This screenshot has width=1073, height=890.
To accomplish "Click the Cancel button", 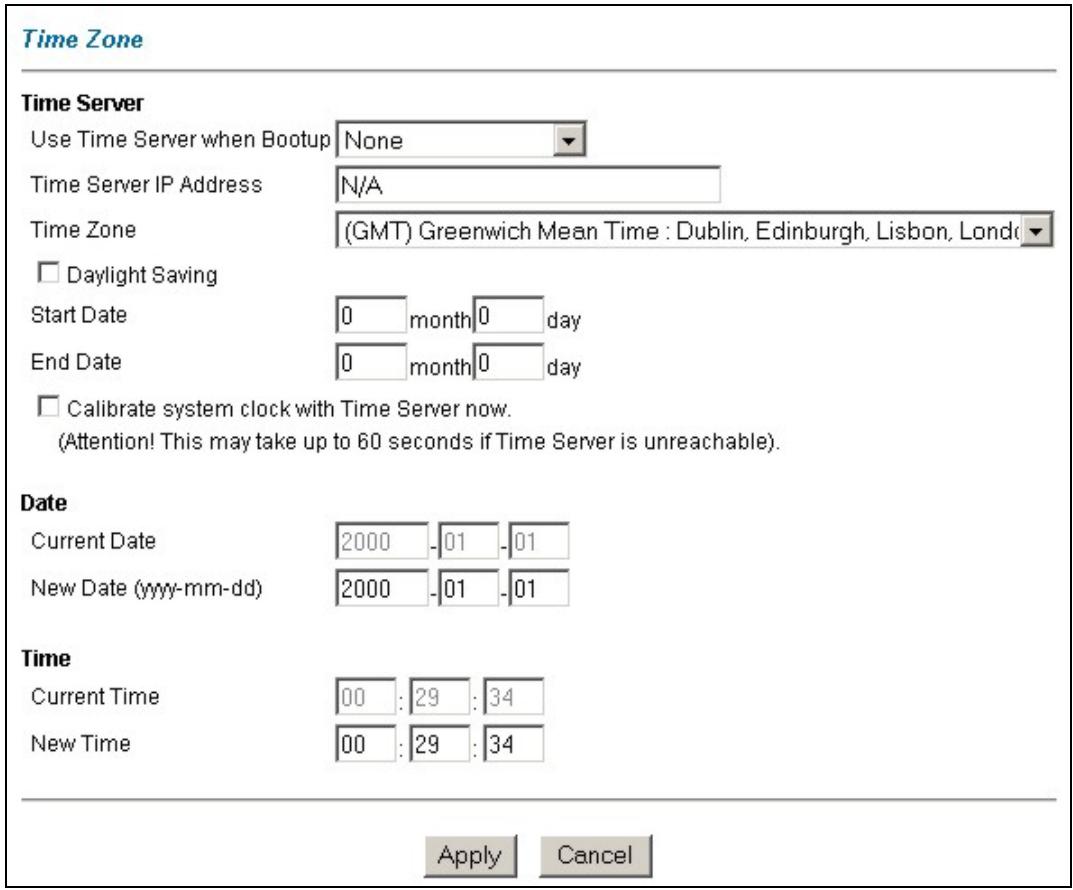I will pos(595,856).
